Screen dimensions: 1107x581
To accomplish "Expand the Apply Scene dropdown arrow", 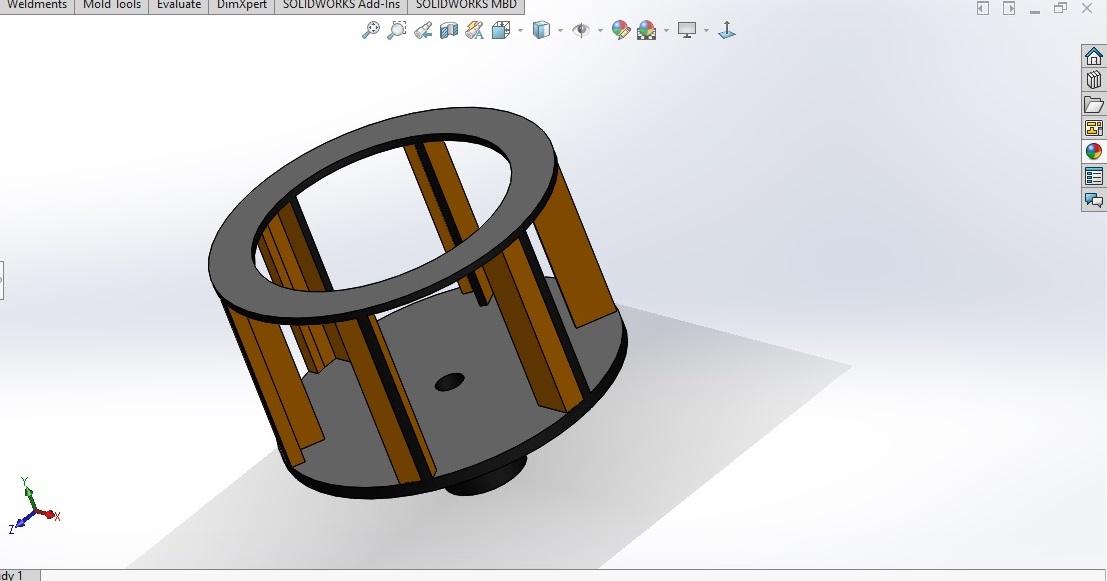I will coord(666,30).
